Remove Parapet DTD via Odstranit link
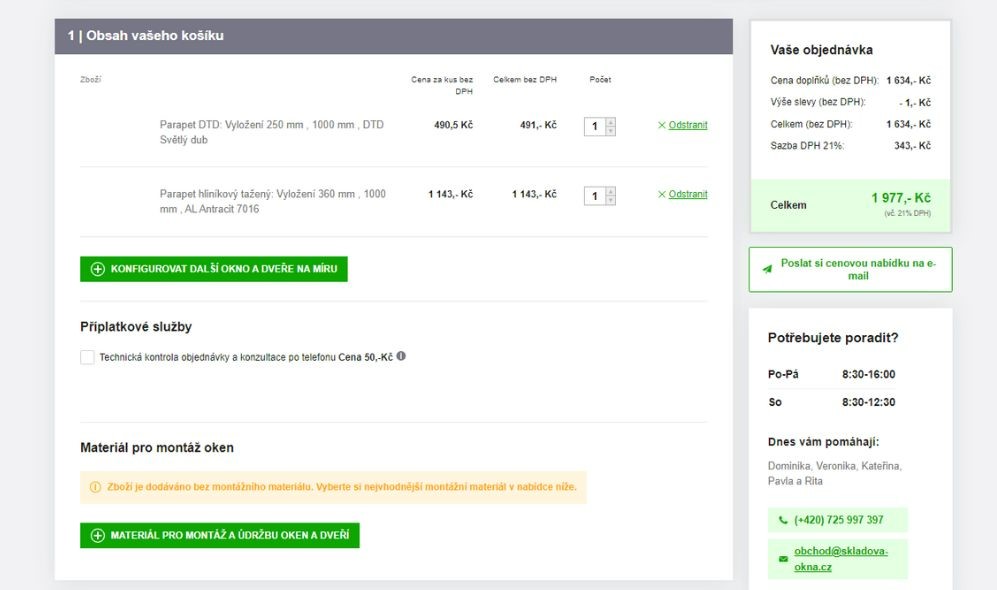Viewport: 997px width, 590px height. pos(688,125)
